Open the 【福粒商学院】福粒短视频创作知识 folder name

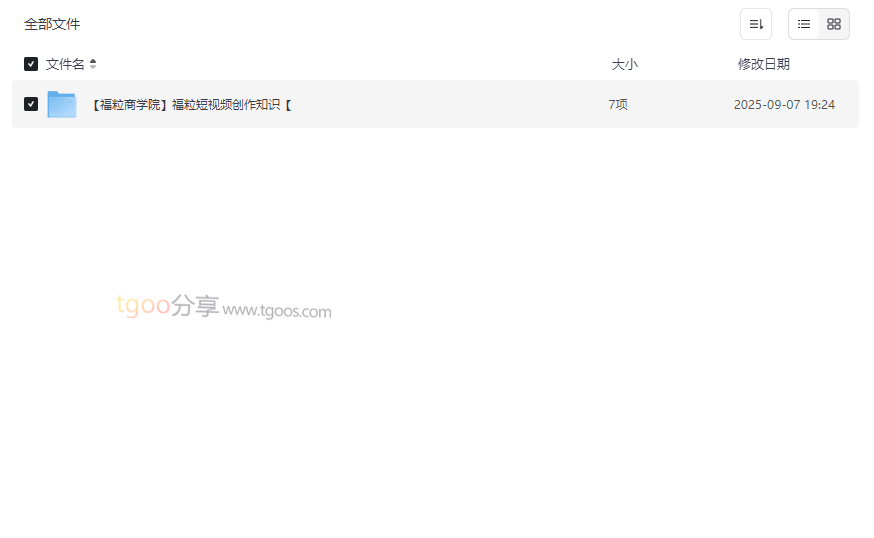[x=192, y=104]
